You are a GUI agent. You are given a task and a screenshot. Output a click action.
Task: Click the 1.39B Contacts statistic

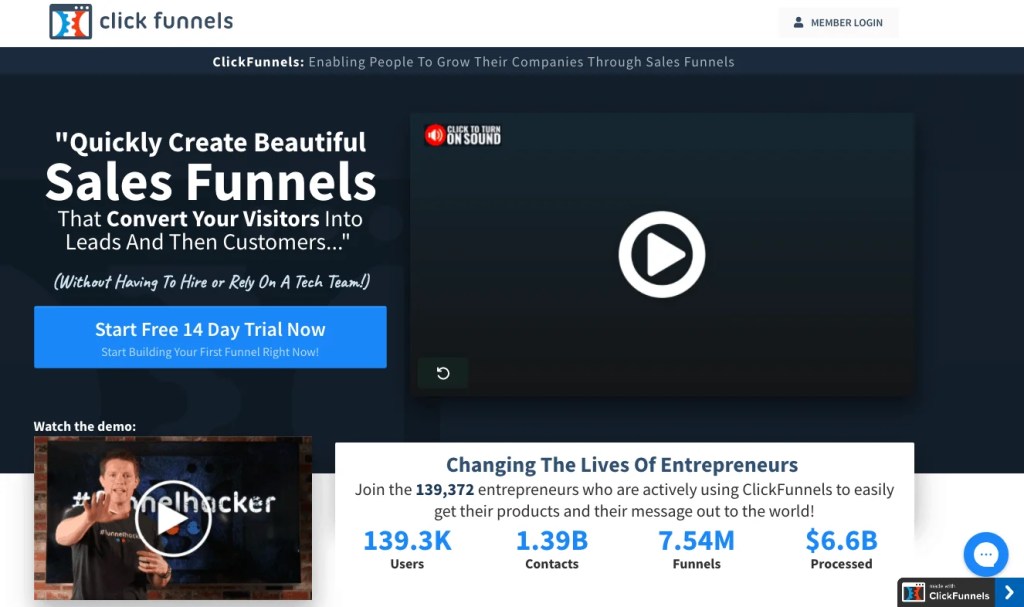click(x=552, y=550)
